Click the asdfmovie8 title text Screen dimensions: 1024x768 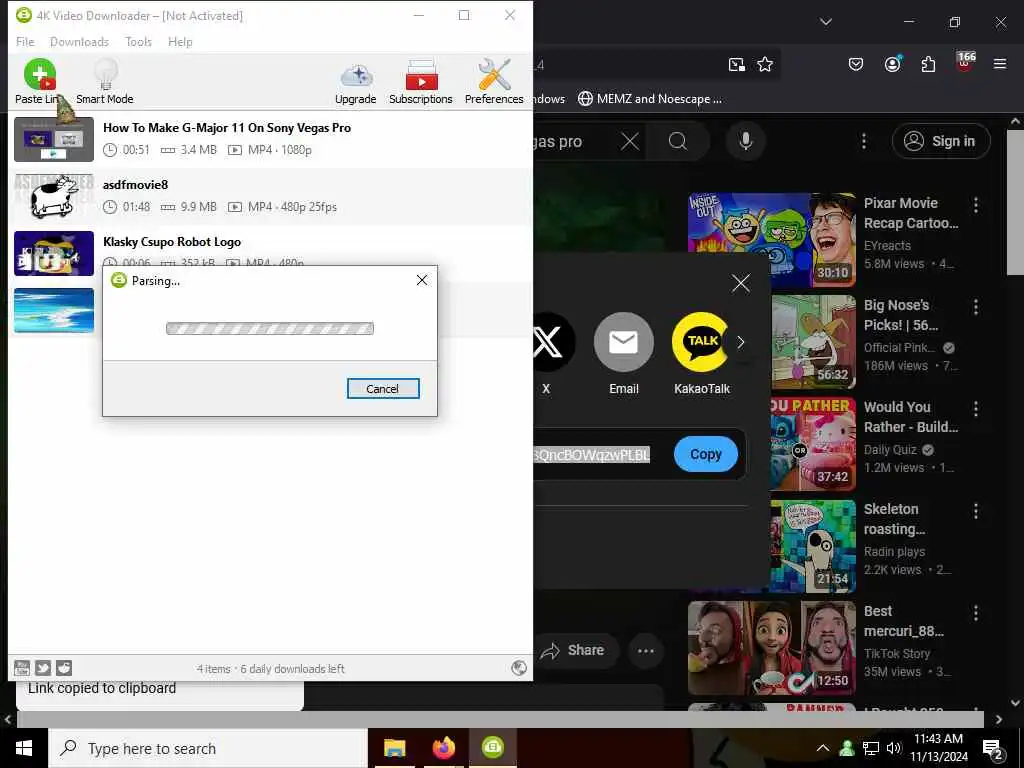tap(135, 185)
